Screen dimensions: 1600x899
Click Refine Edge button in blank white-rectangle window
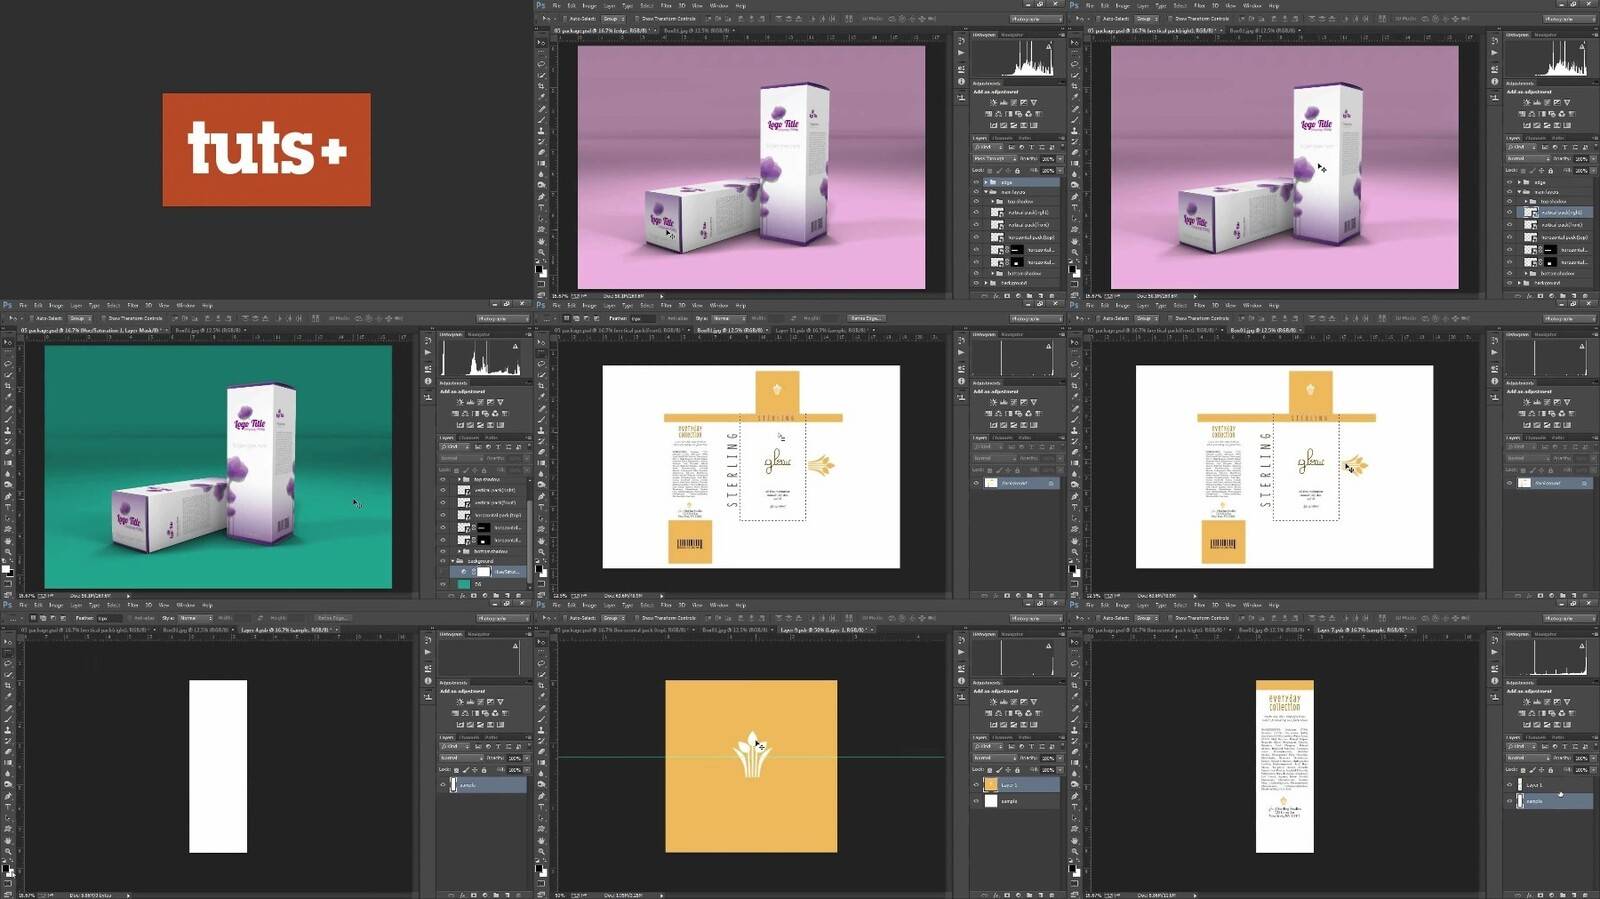(x=332, y=618)
